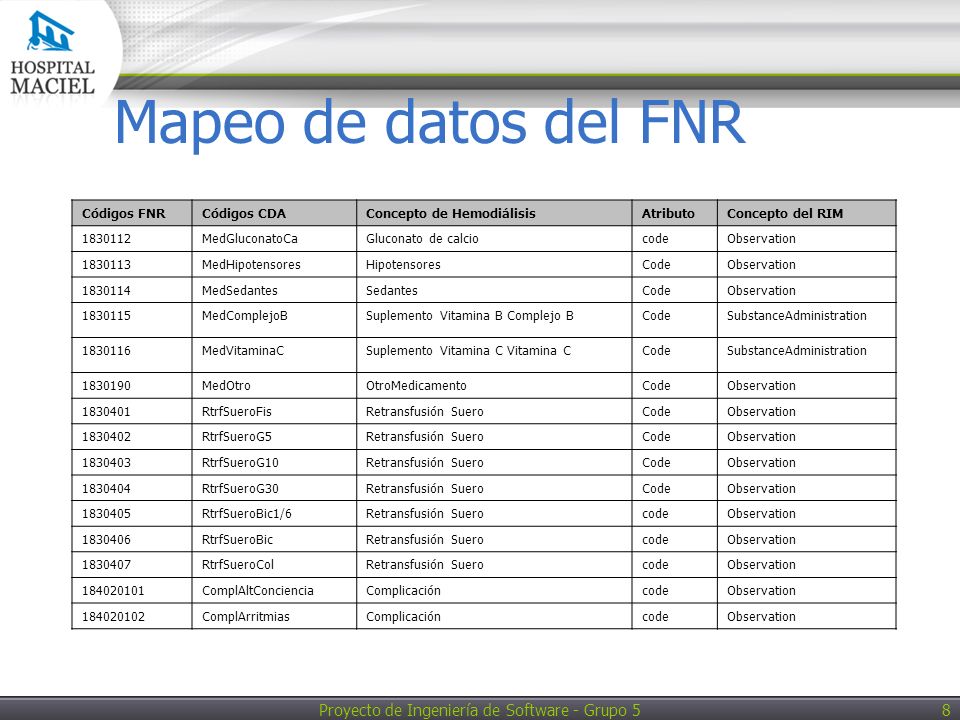Image resolution: width=960 pixels, height=720 pixels.
Task: Select the "Sedantes" concept cell
Action: (x=494, y=290)
